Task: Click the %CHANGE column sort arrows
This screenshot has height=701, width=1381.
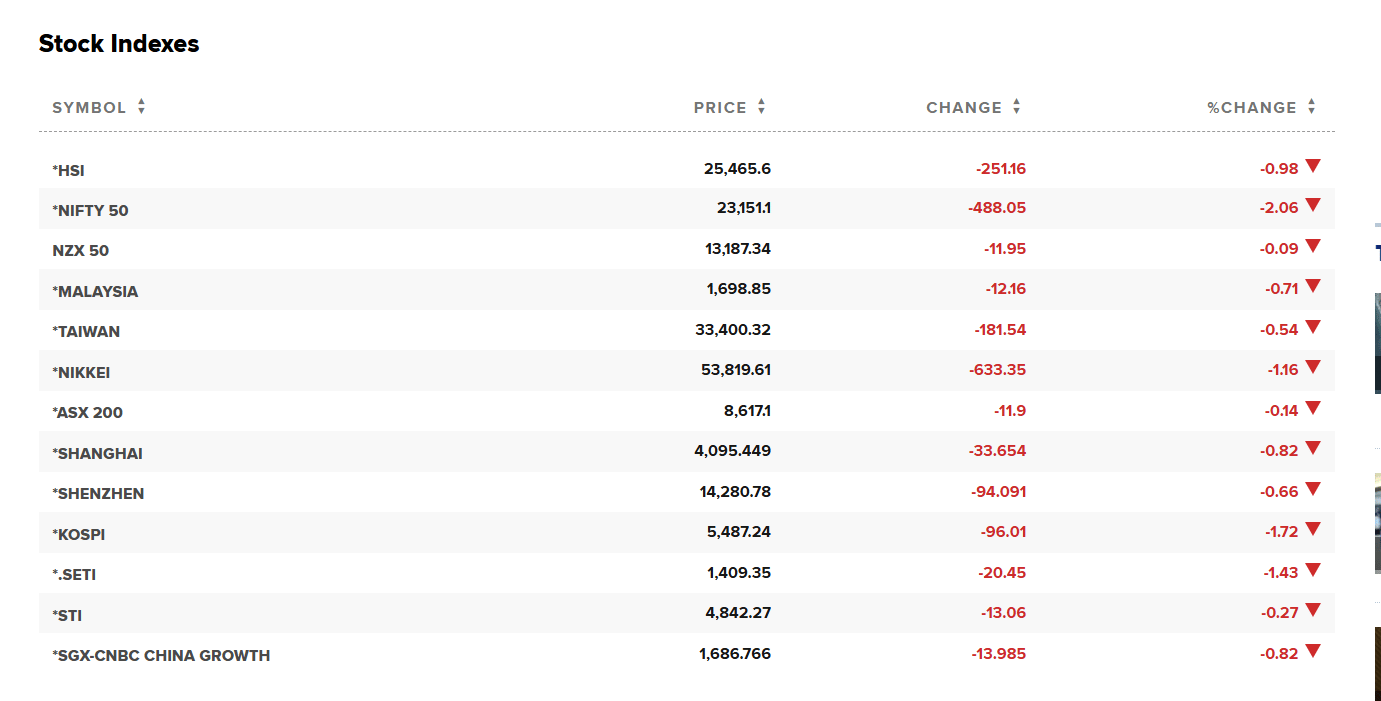Action: 1311,107
